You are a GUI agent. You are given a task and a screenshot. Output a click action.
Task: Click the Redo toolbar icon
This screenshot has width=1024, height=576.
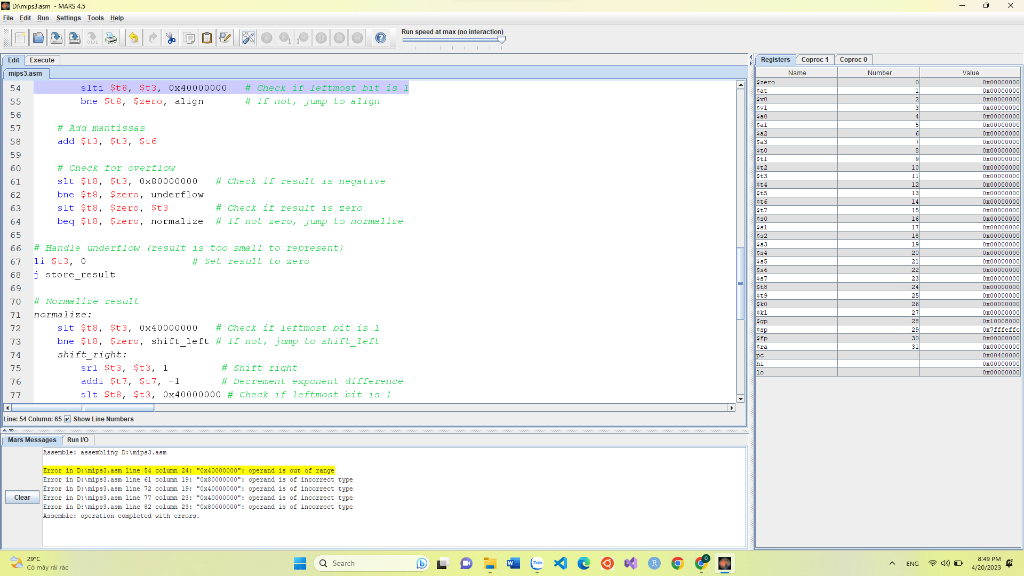tap(152, 38)
